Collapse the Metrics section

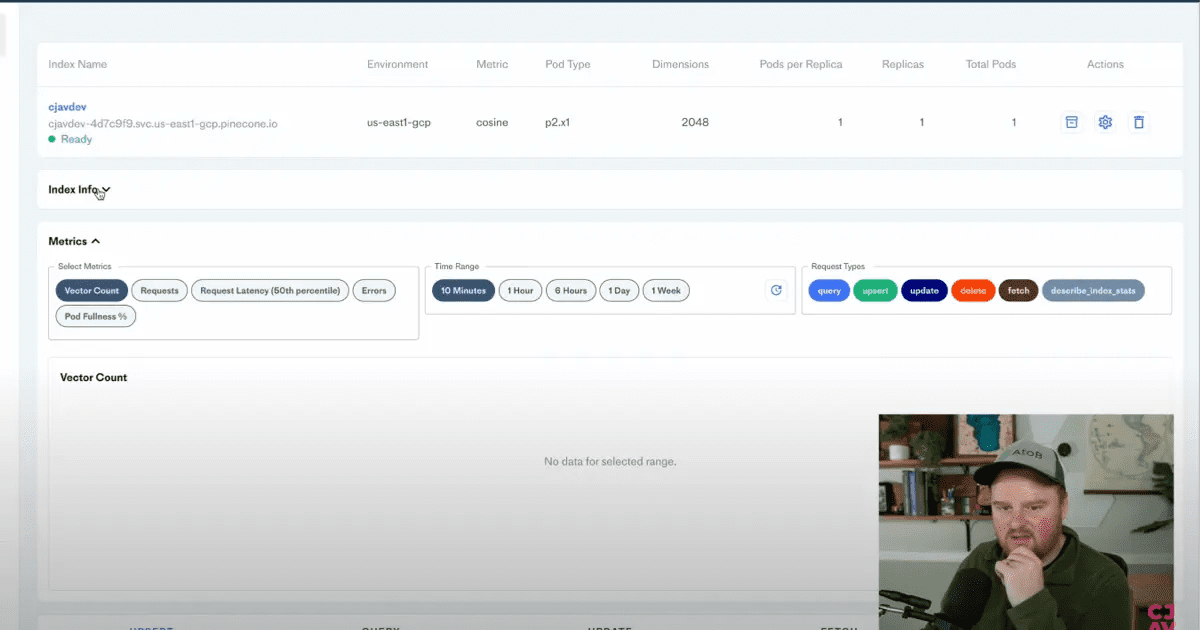click(x=74, y=241)
